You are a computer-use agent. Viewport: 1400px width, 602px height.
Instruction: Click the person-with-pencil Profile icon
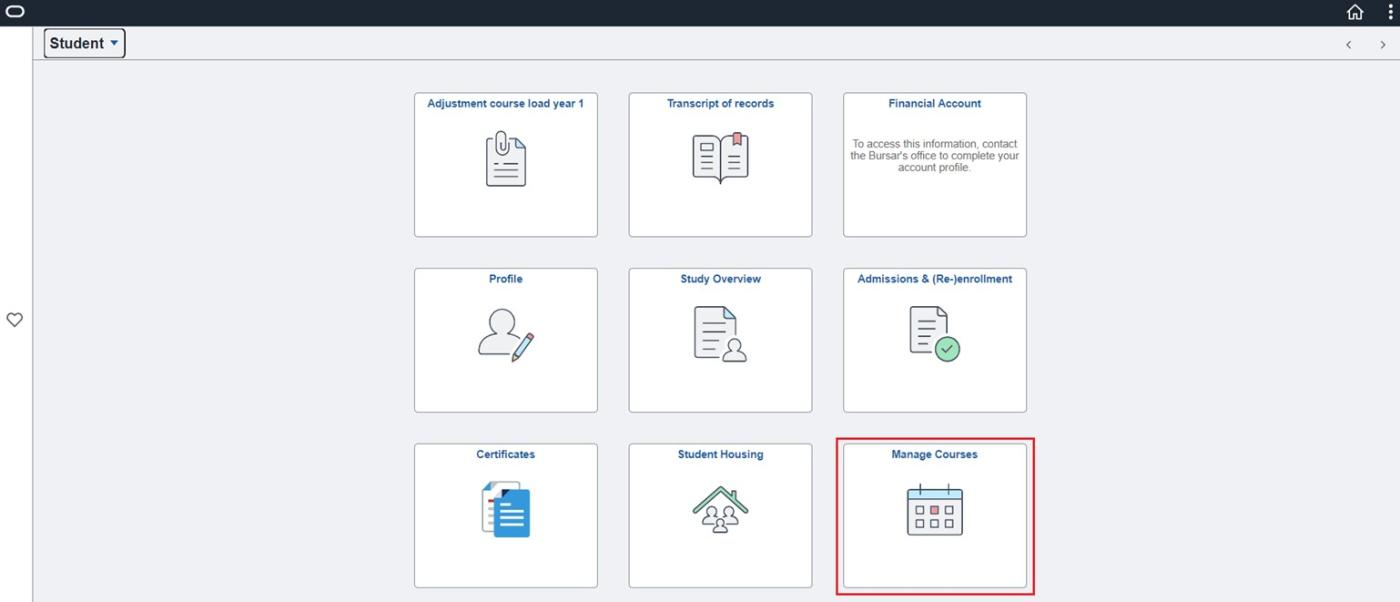(506, 335)
